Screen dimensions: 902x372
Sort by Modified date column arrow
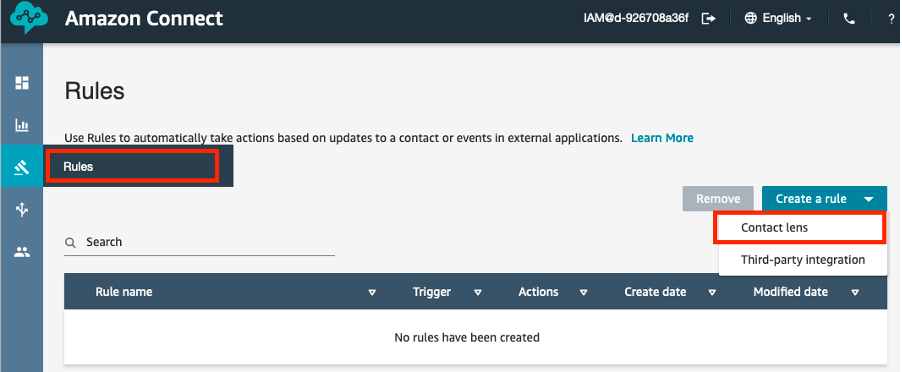click(855, 292)
